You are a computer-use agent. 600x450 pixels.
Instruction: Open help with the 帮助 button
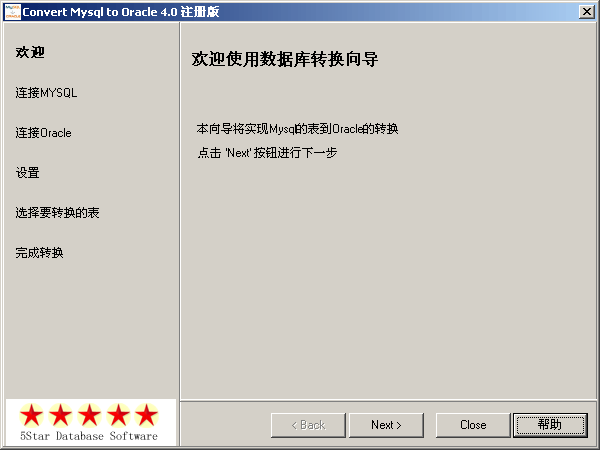[550, 425]
